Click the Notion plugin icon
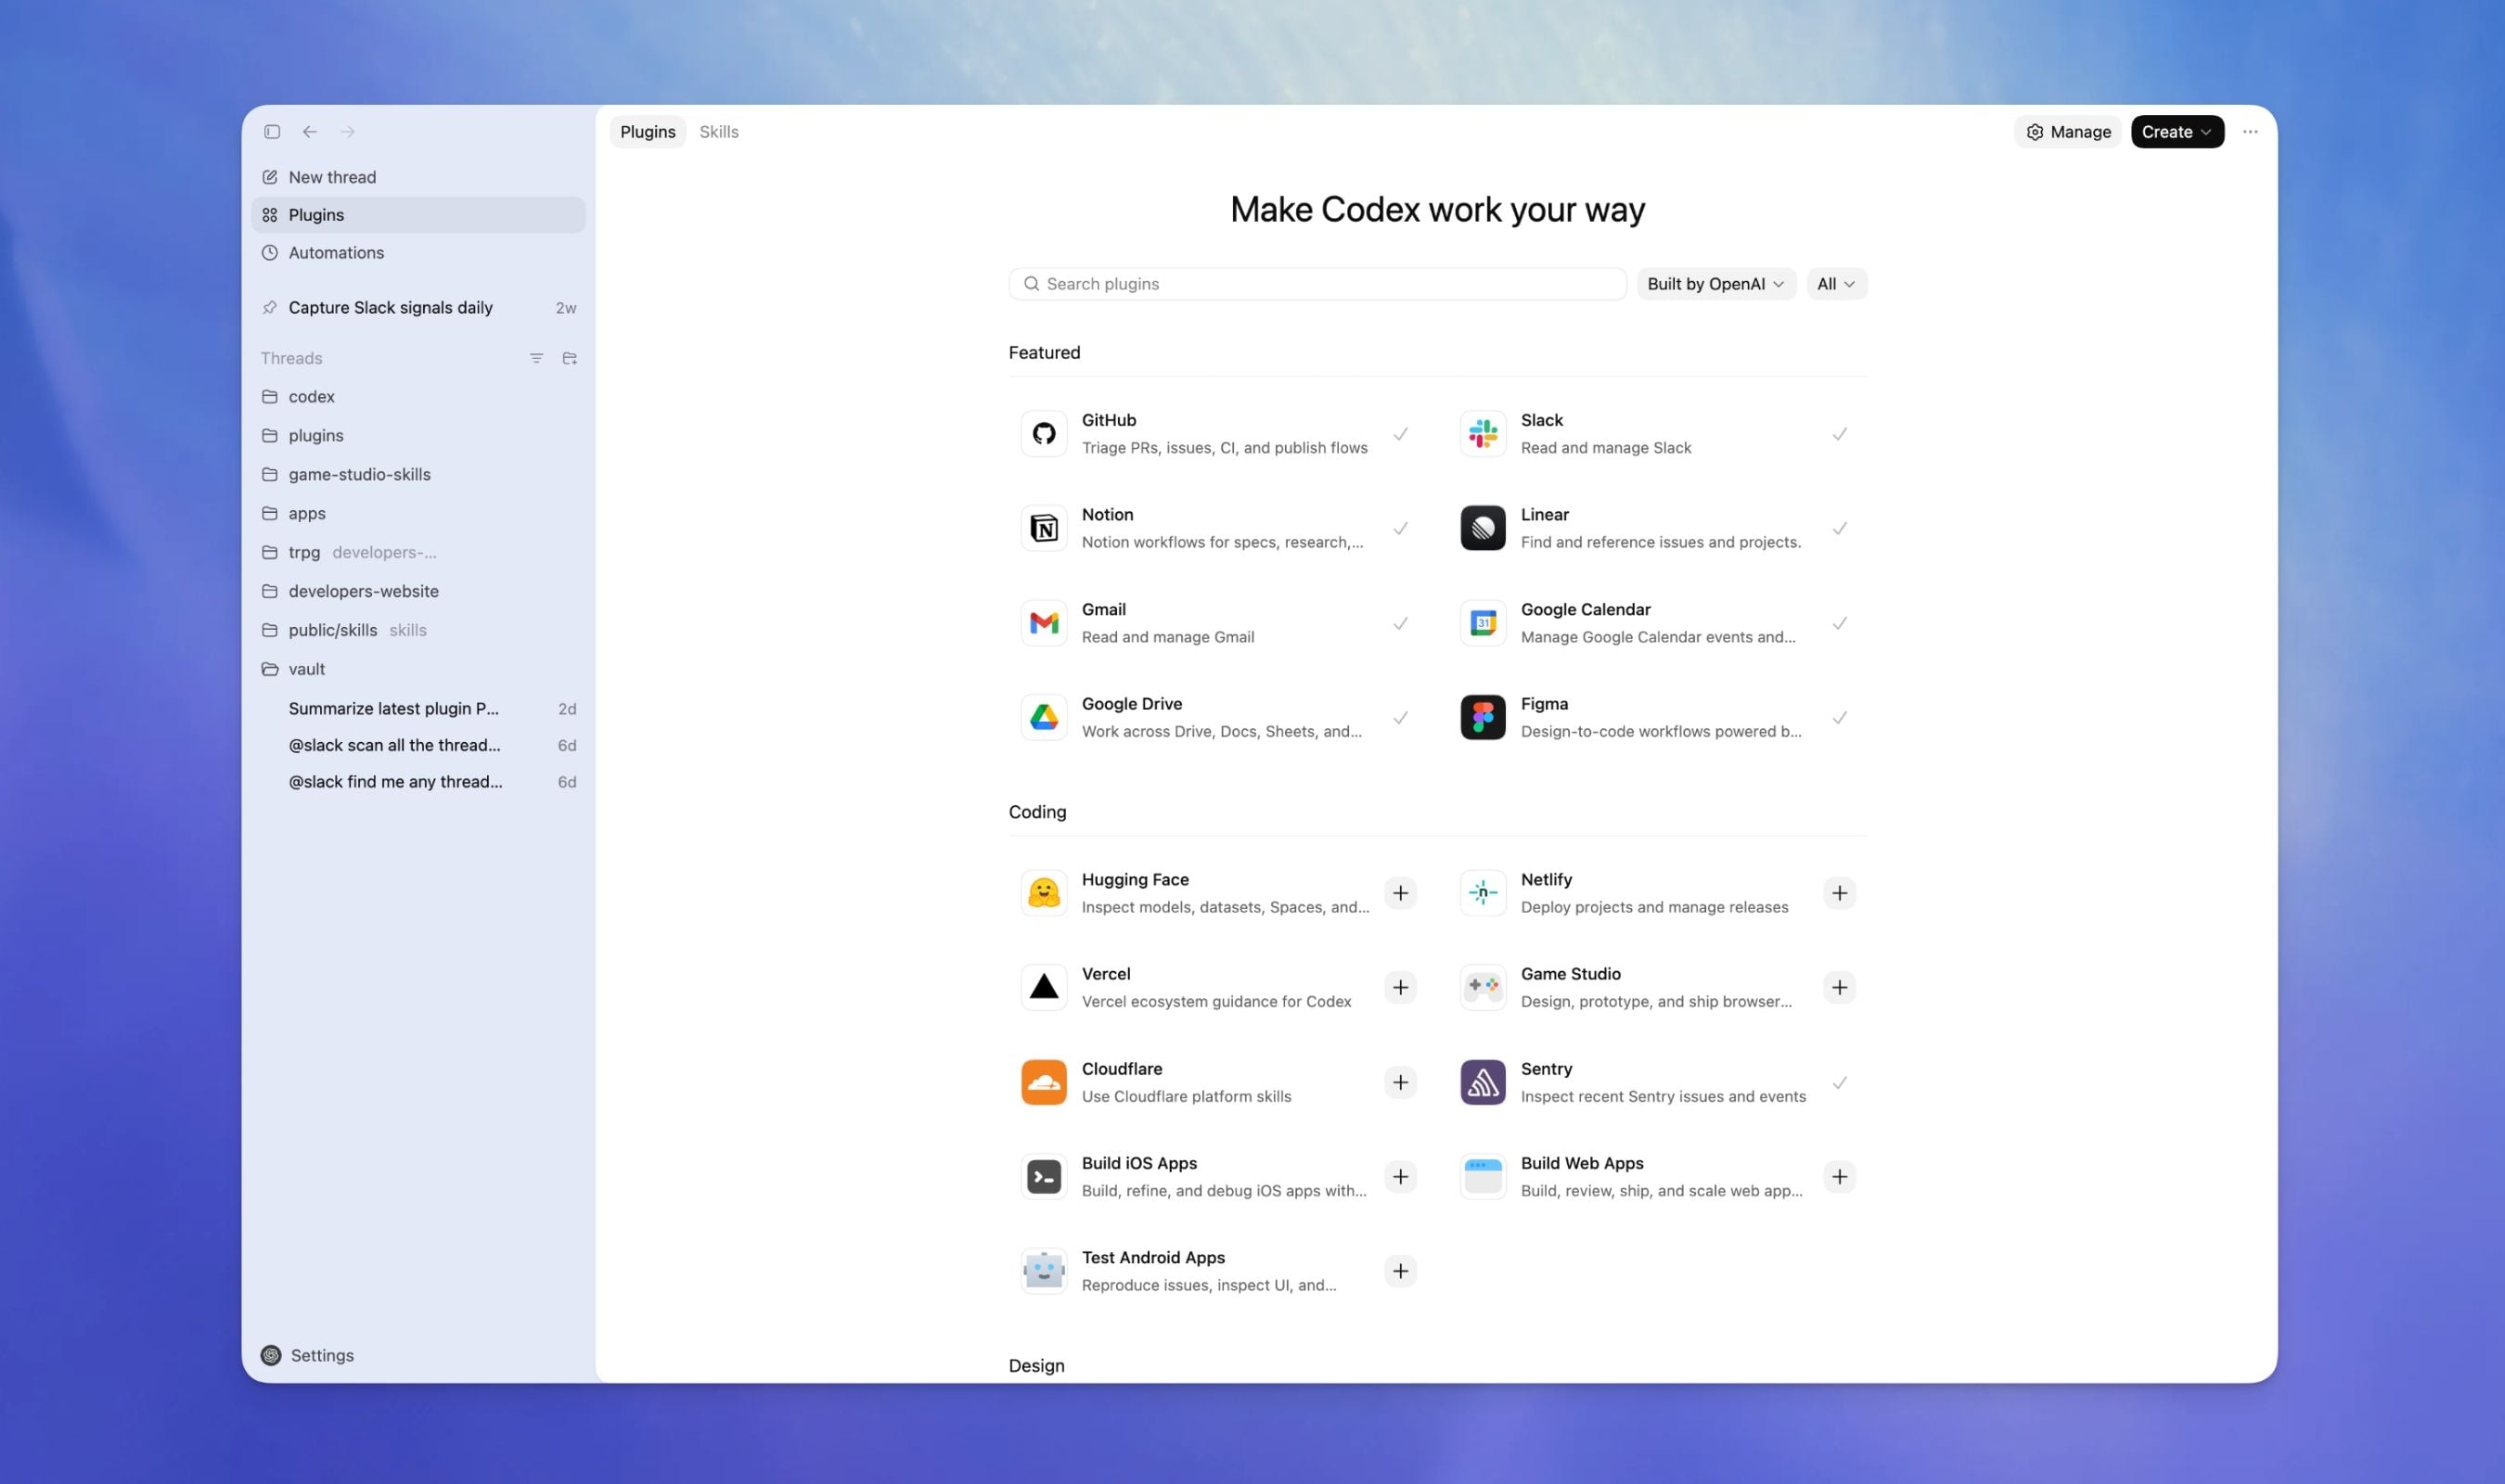The image size is (2505, 1484). tap(1043, 527)
